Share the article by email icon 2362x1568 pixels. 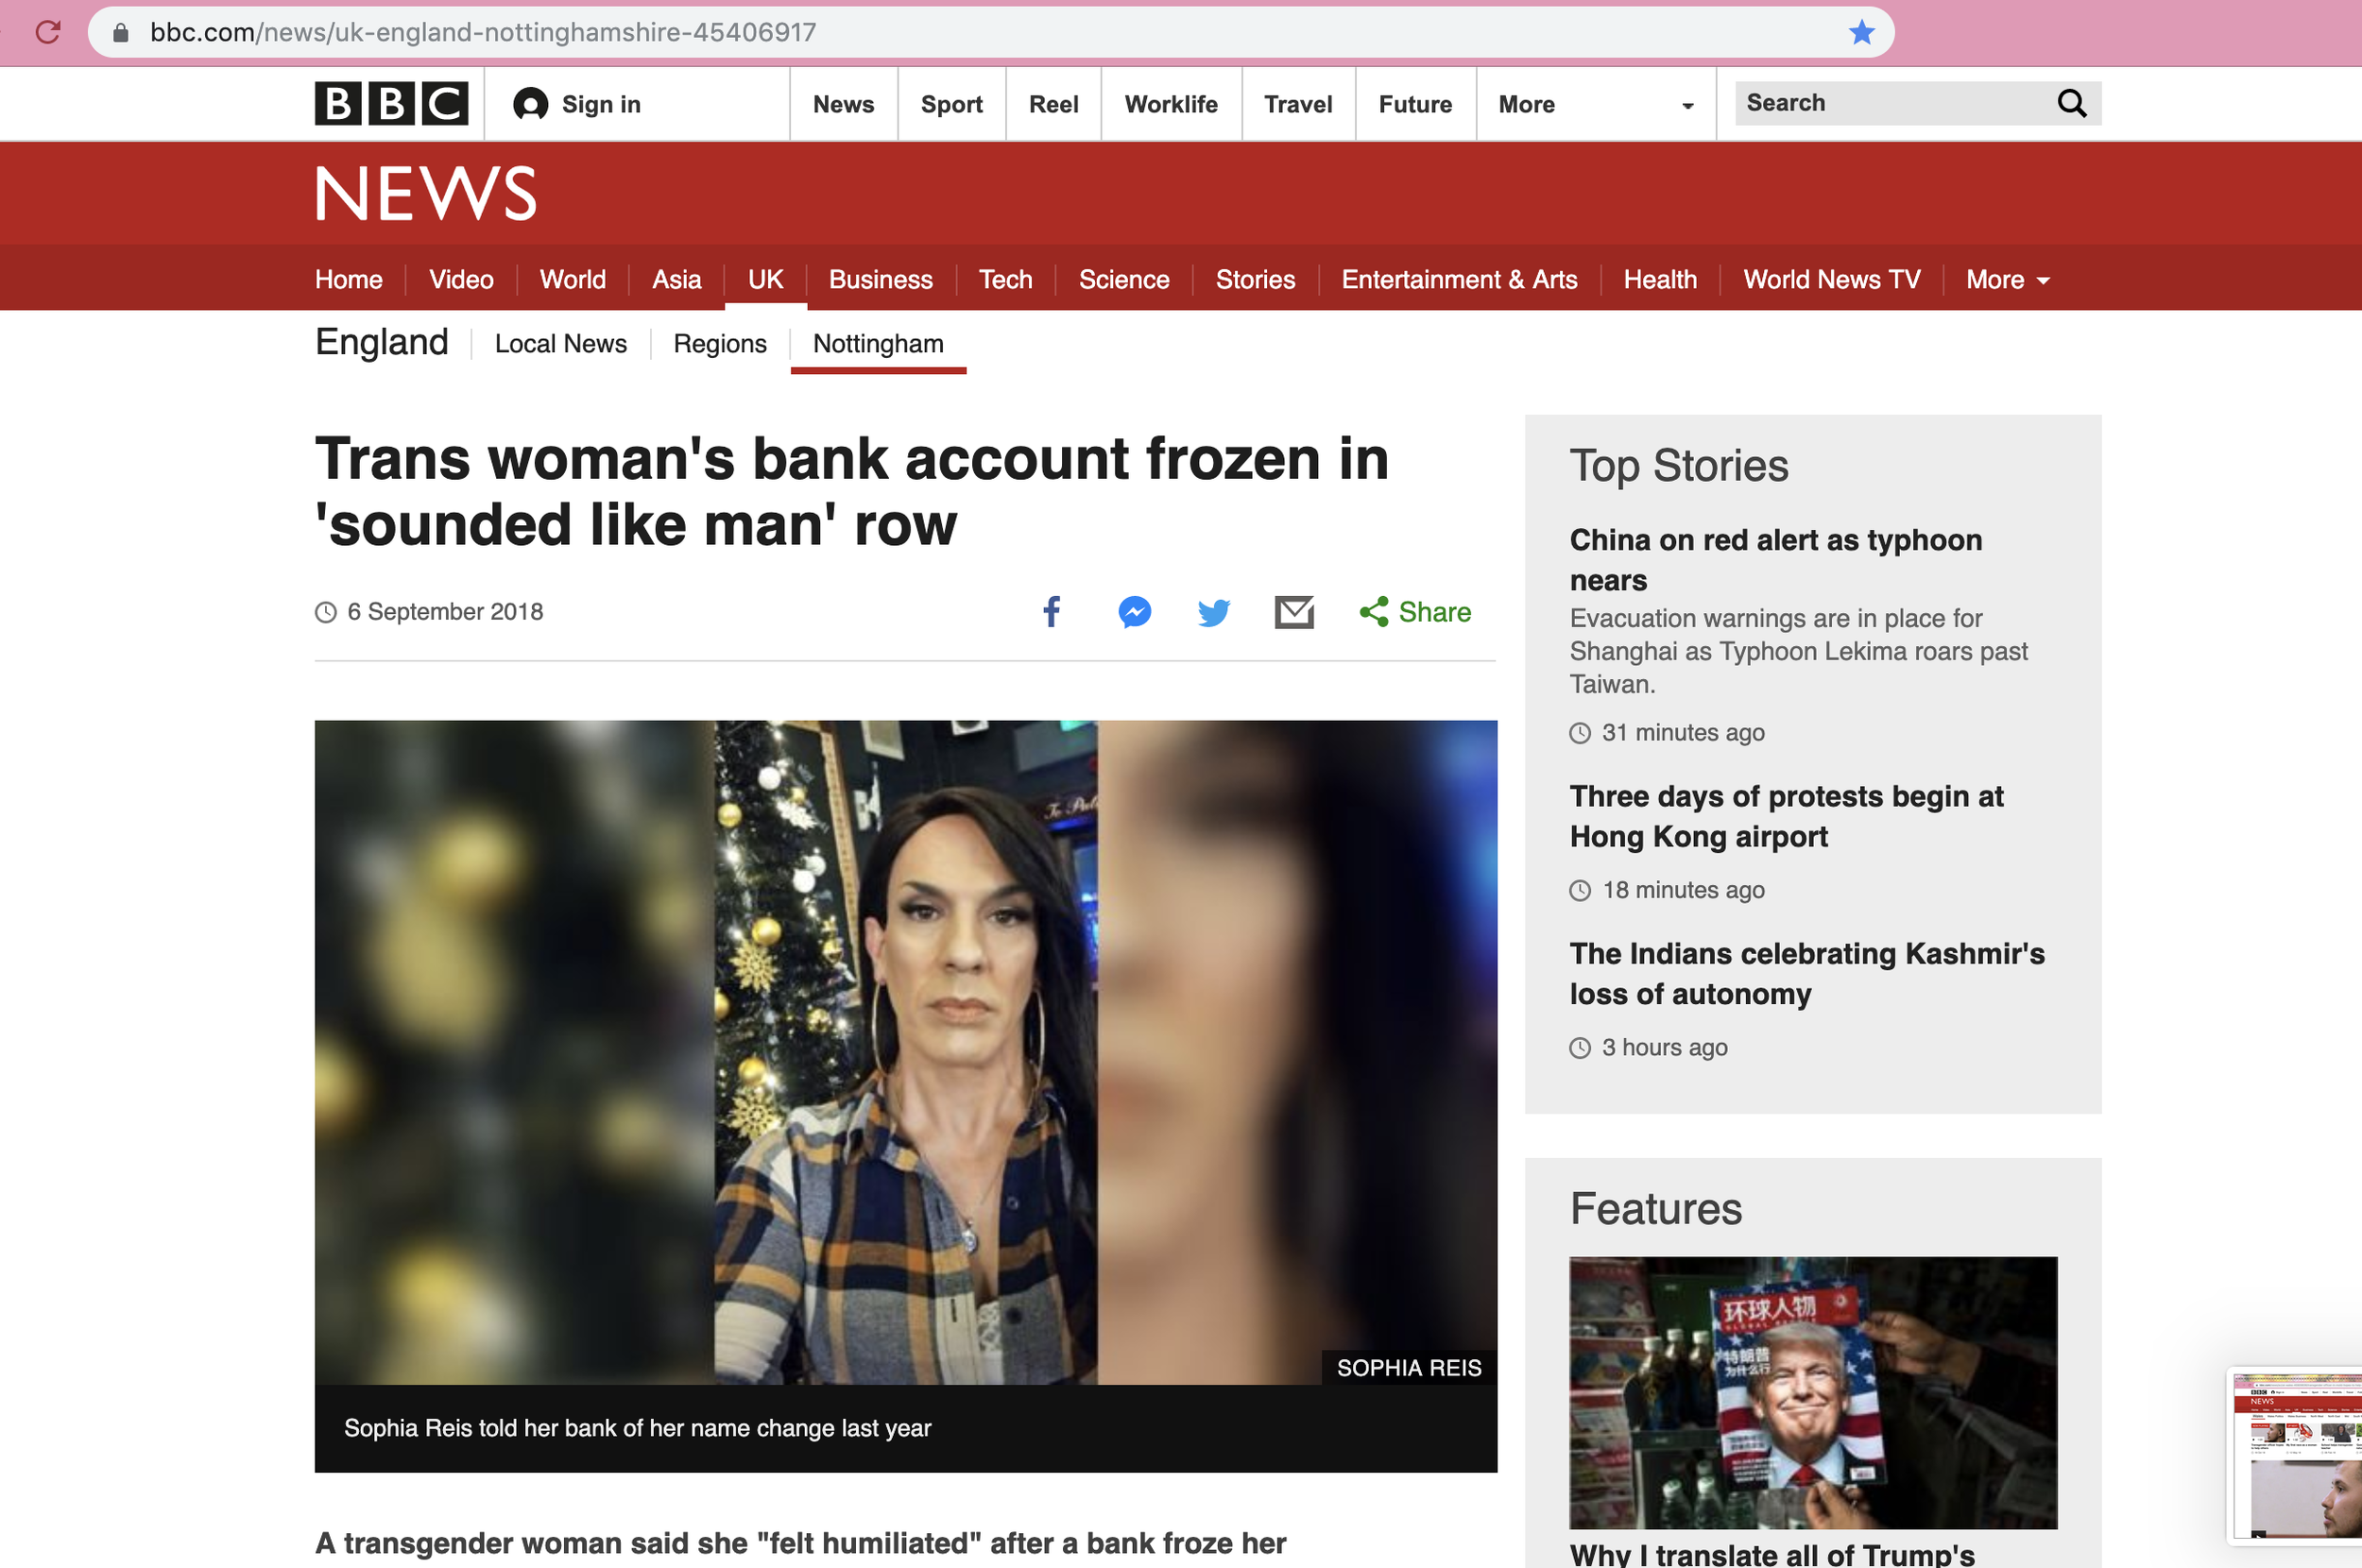point(1294,612)
